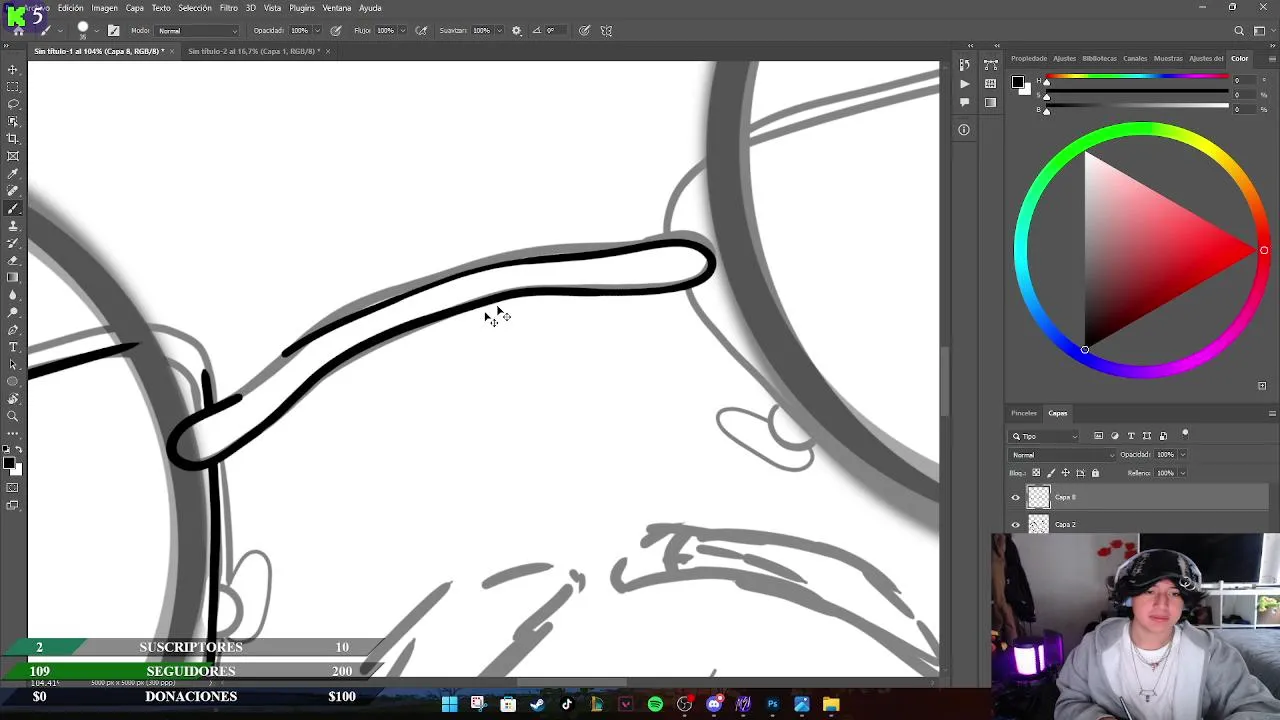
Task: Toggle lock all padlock icon
Action: tap(1095, 473)
